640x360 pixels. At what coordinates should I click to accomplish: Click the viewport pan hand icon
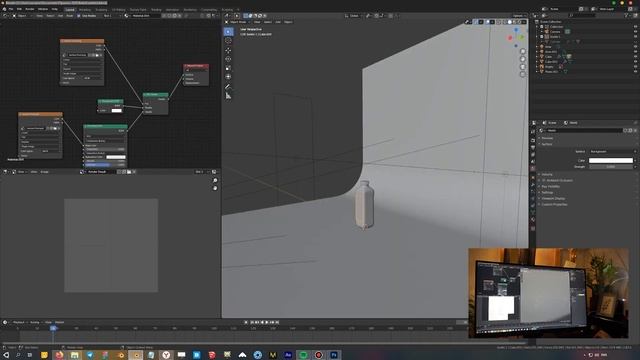[x=523, y=59]
